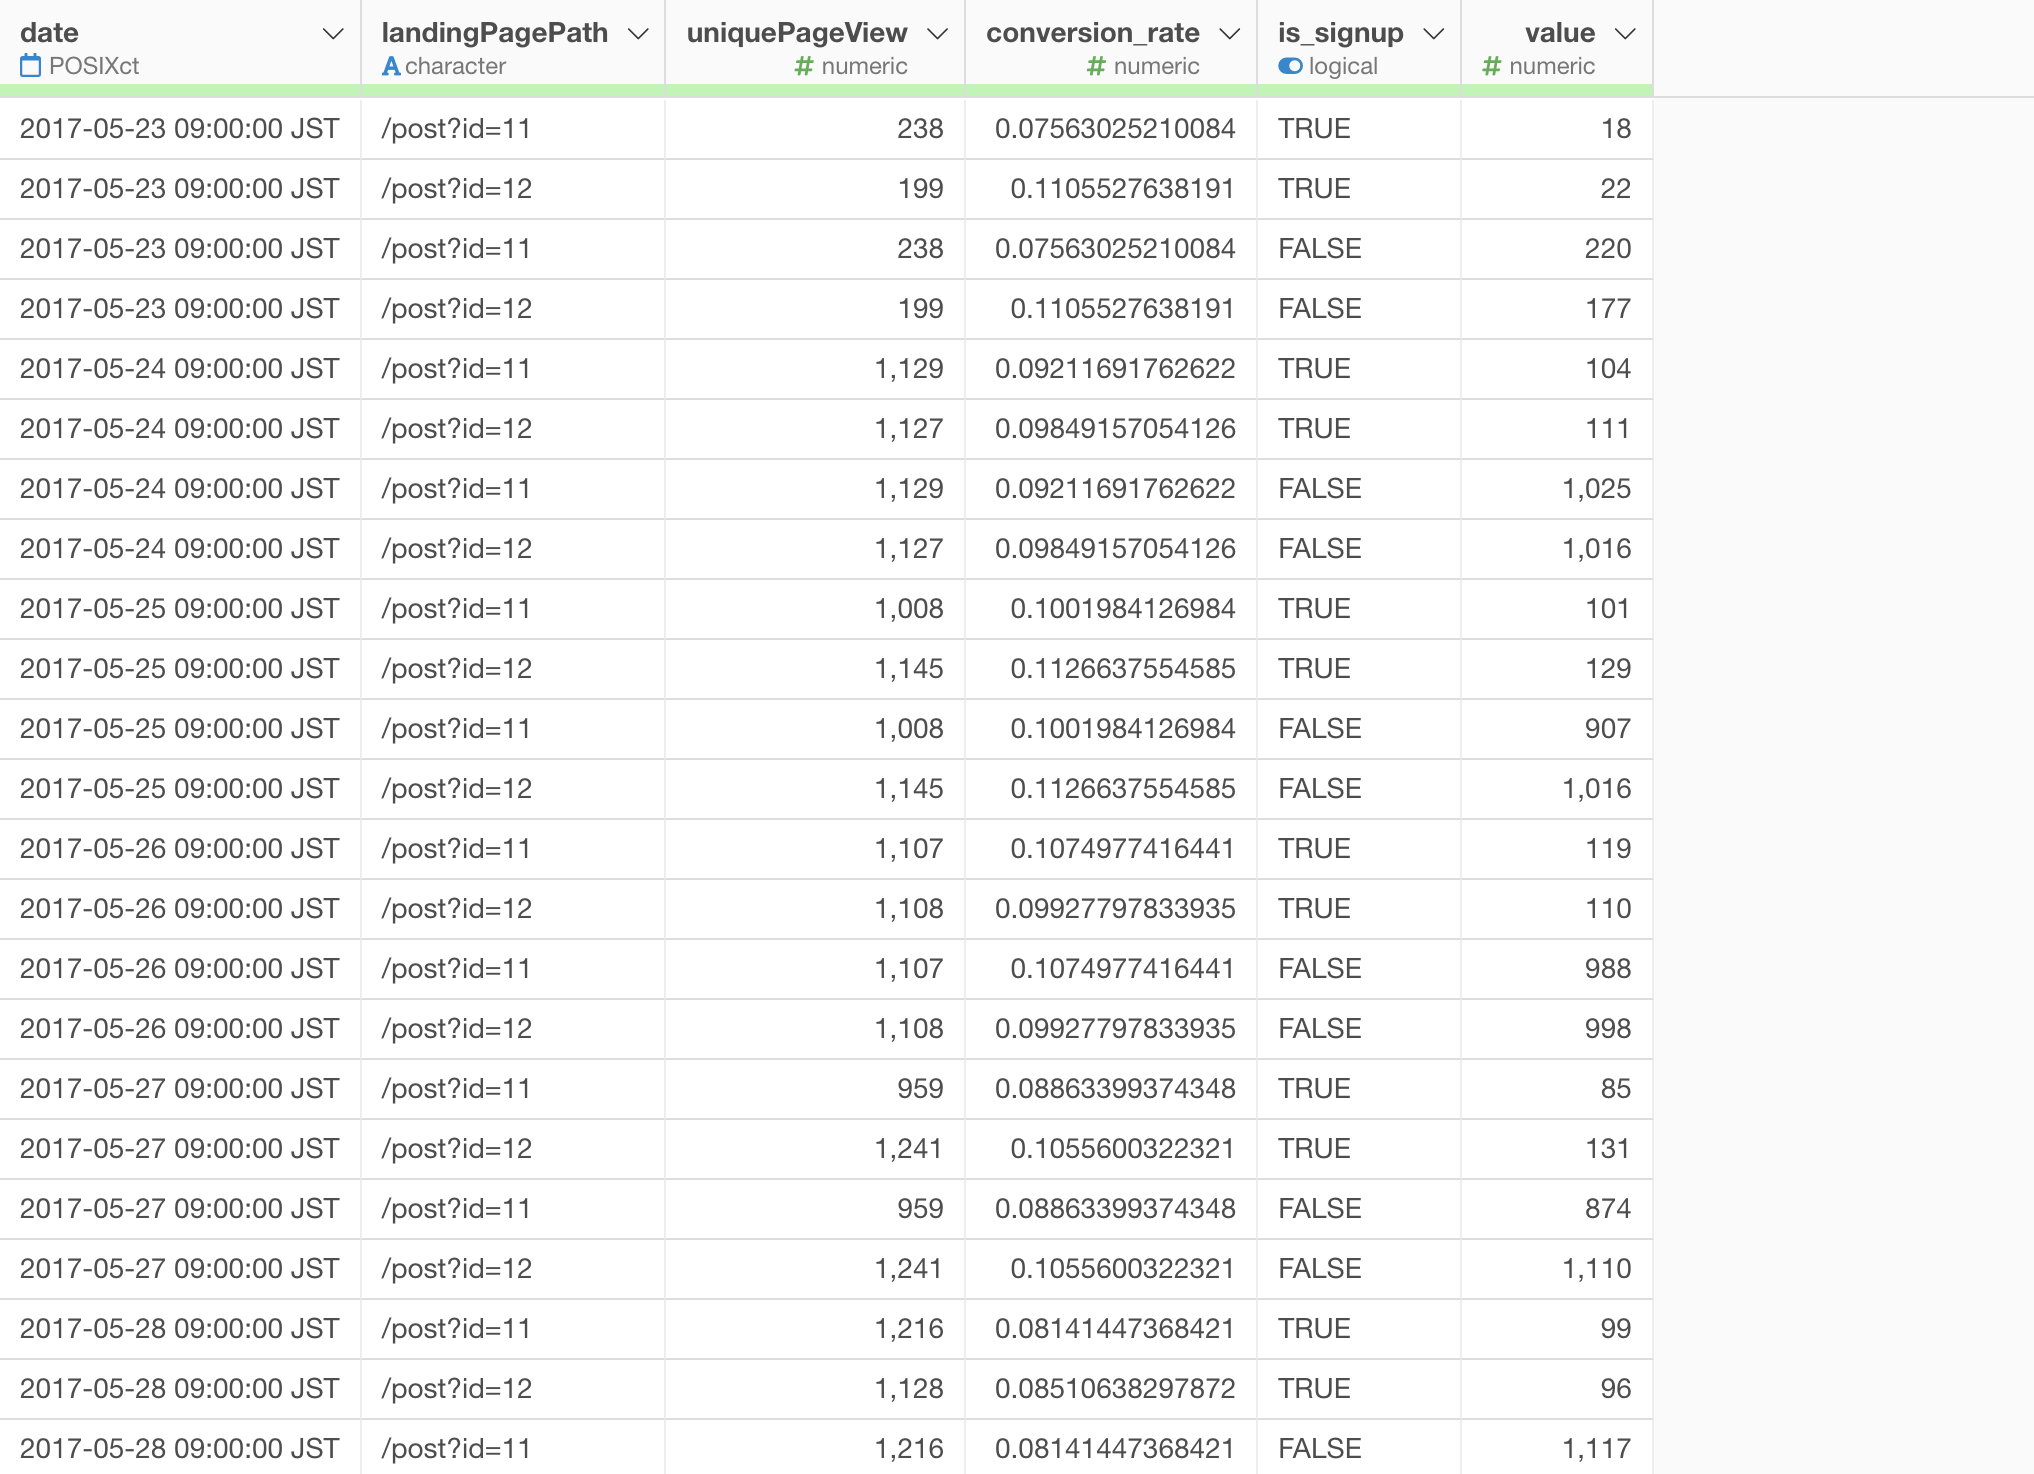
Task: Click the uniquePageView cell 1,241 with TRUE
Action: pyautogui.click(x=815, y=1149)
